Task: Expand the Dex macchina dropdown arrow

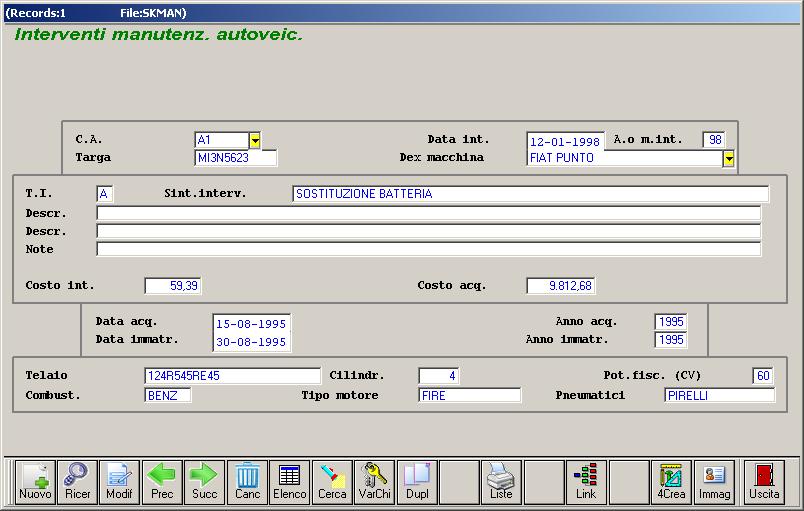Action: (729, 158)
